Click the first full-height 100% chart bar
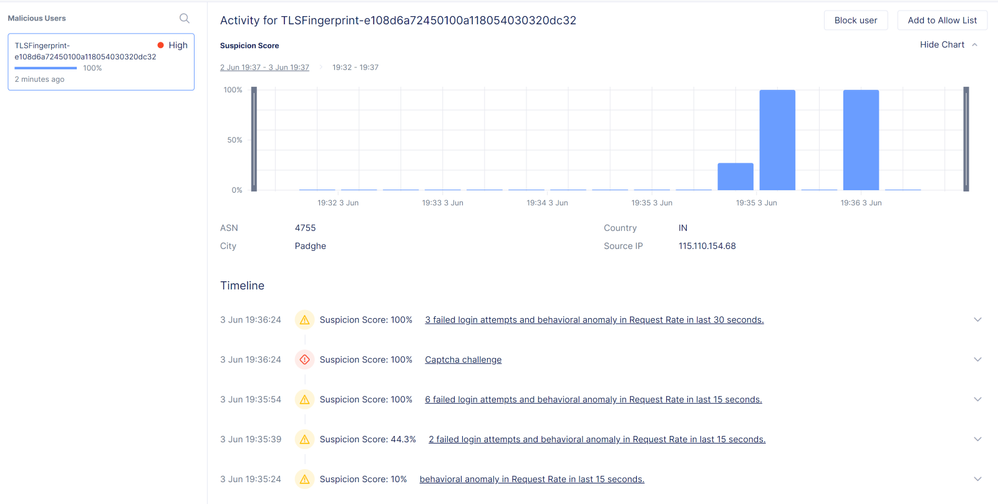This screenshot has height=504, width=998. coord(777,140)
